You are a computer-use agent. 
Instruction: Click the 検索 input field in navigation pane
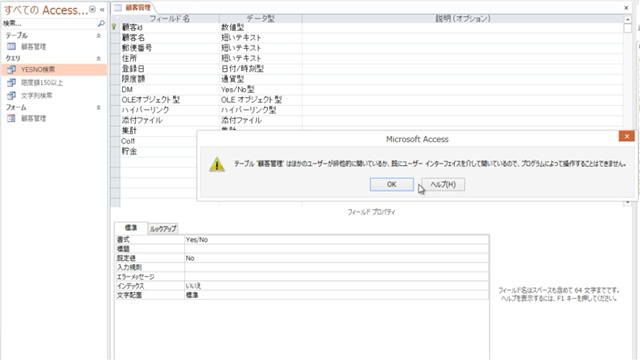pyautogui.click(x=49, y=24)
